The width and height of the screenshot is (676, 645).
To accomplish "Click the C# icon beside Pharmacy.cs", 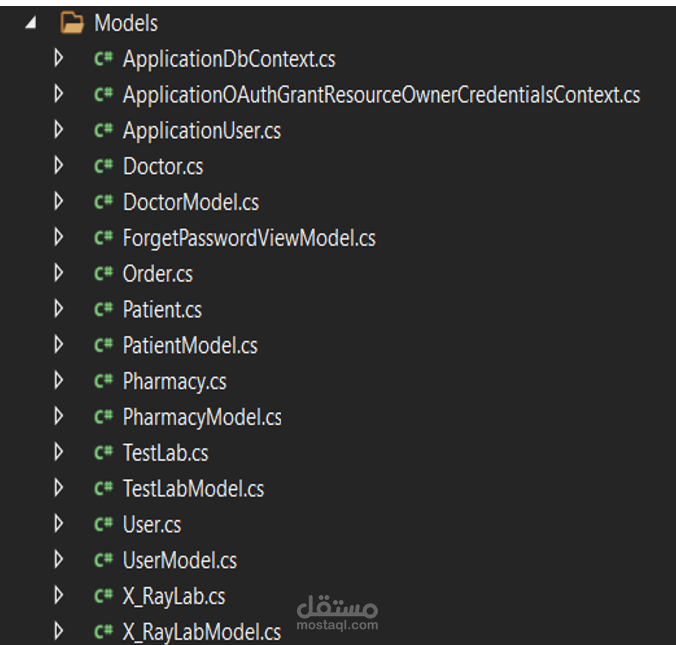I will point(102,381).
